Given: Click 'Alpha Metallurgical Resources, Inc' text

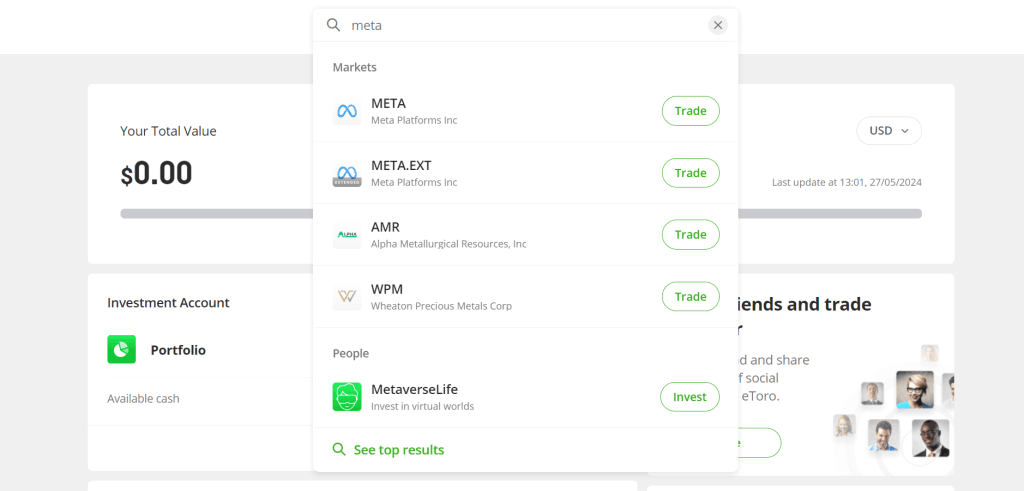Looking at the screenshot, I should pos(449,244).
